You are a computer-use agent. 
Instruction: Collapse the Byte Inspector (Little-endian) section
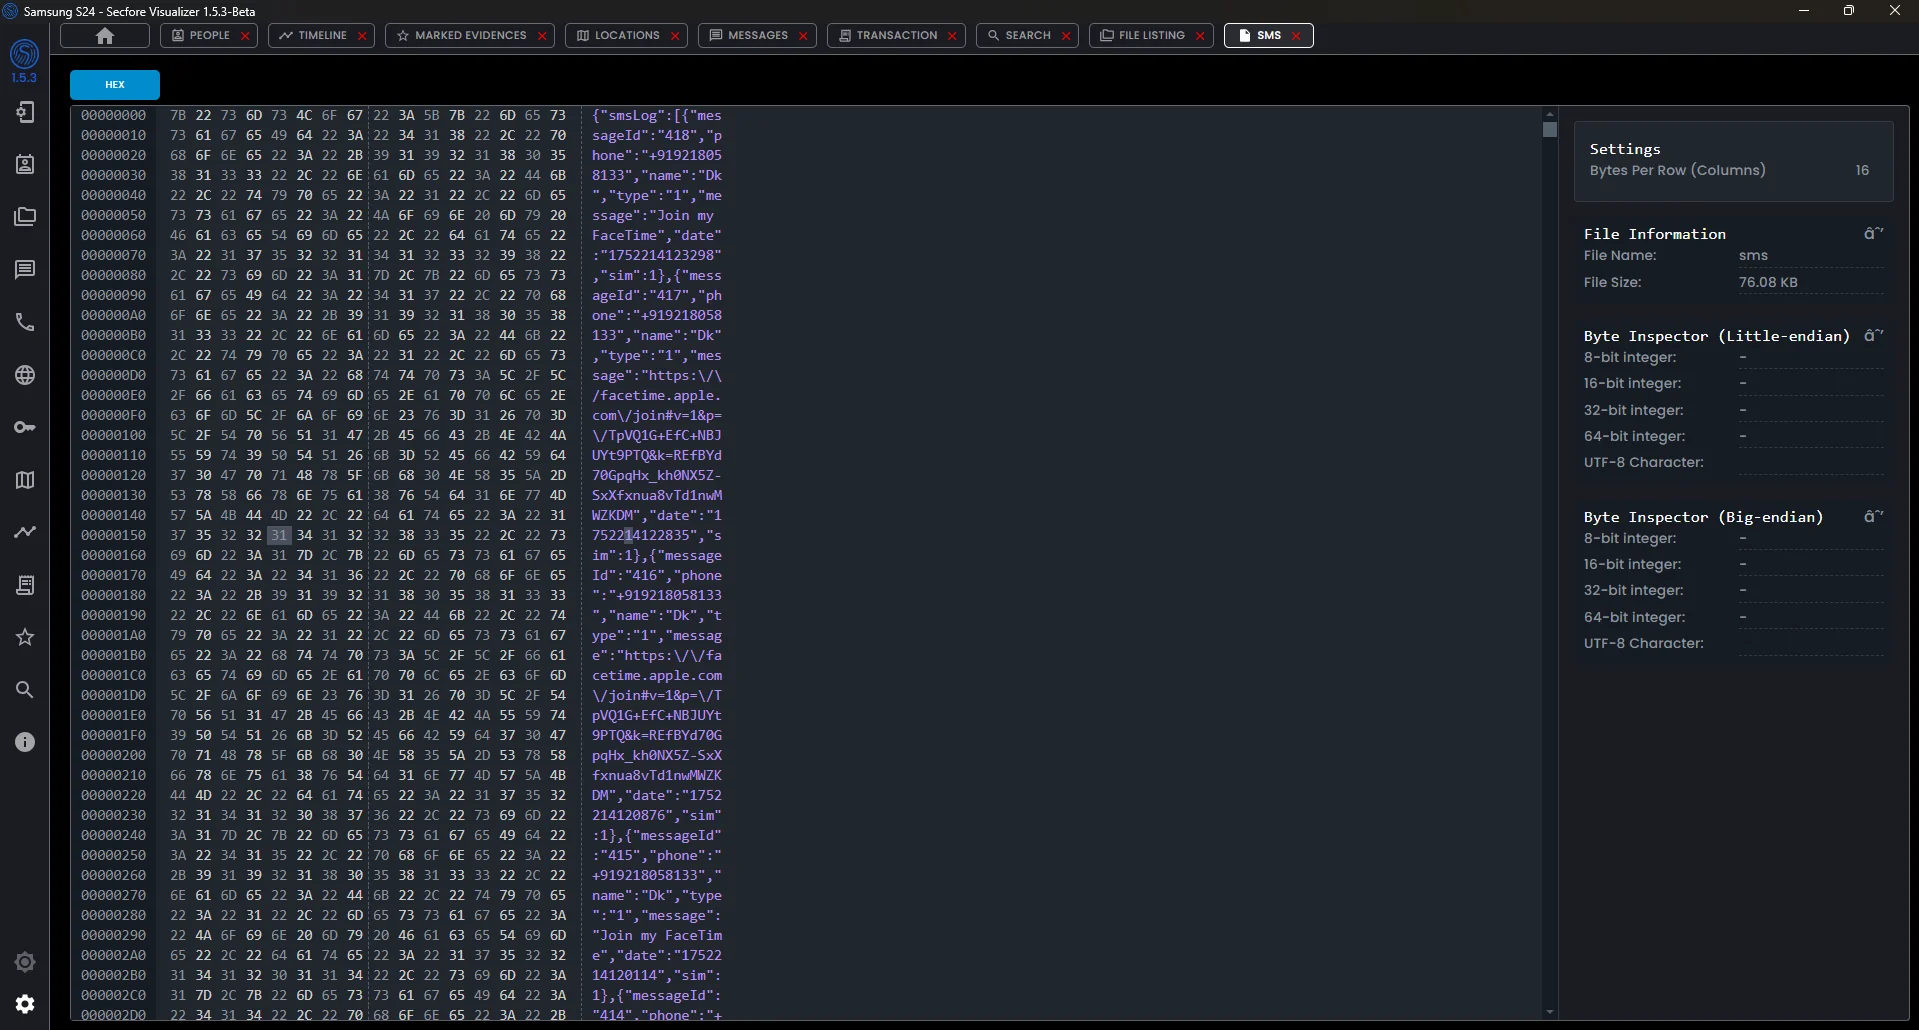pos(1872,336)
